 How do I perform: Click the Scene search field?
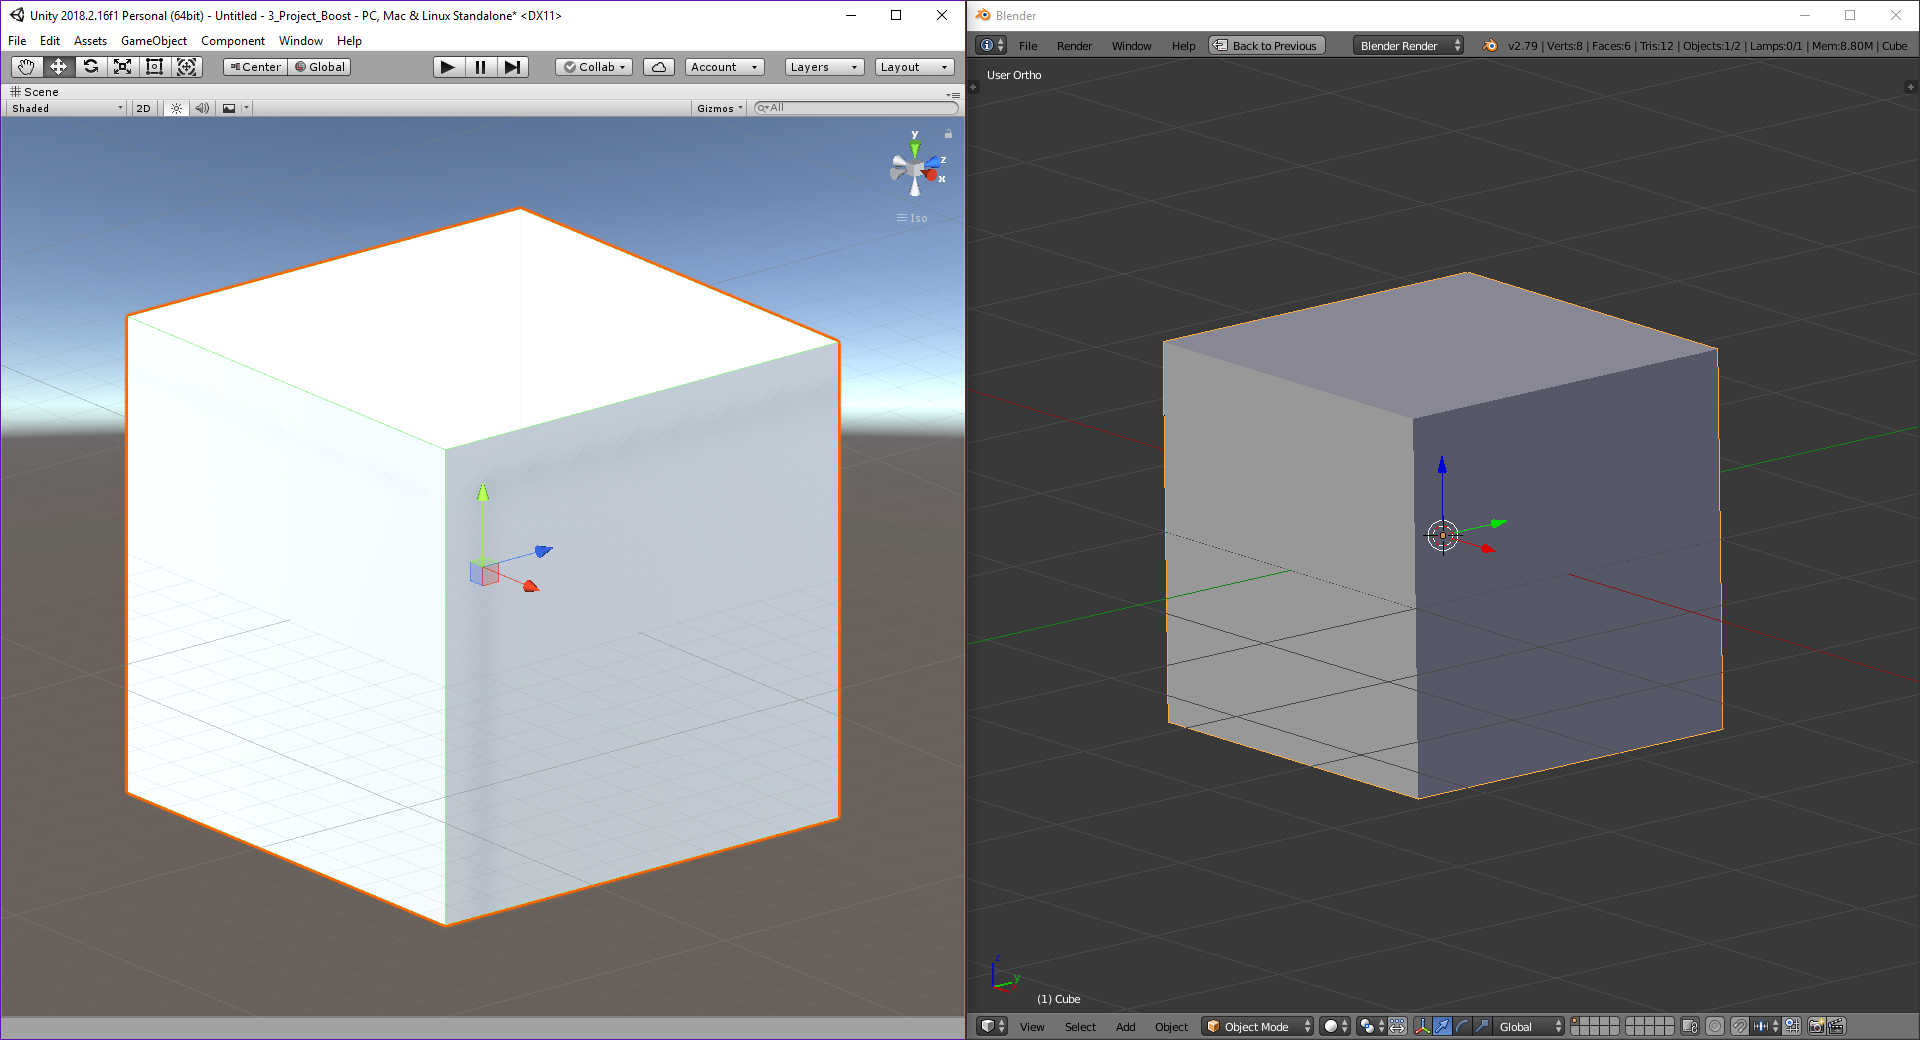pyautogui.click(x=860, y=108)
